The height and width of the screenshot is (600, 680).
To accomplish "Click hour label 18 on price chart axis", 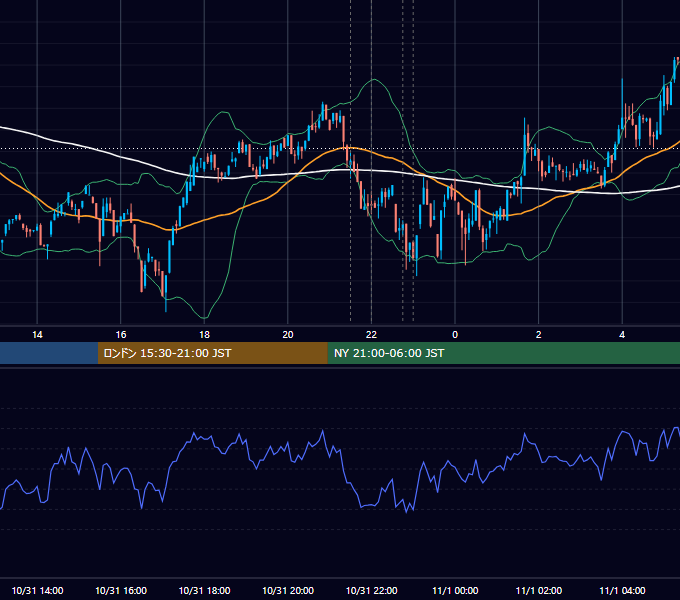I will pyautogui.click(x=204, y=335).
